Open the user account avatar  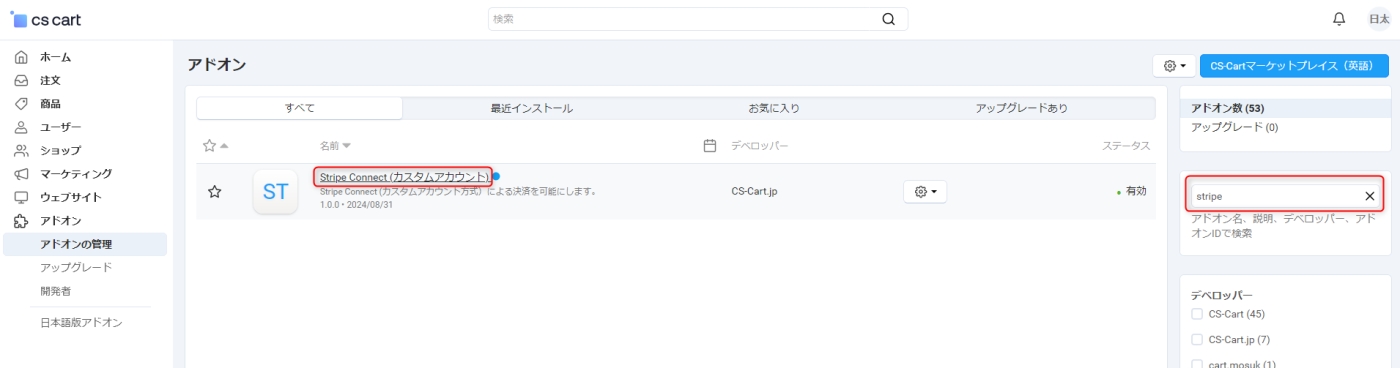(x=1380, y=19)
